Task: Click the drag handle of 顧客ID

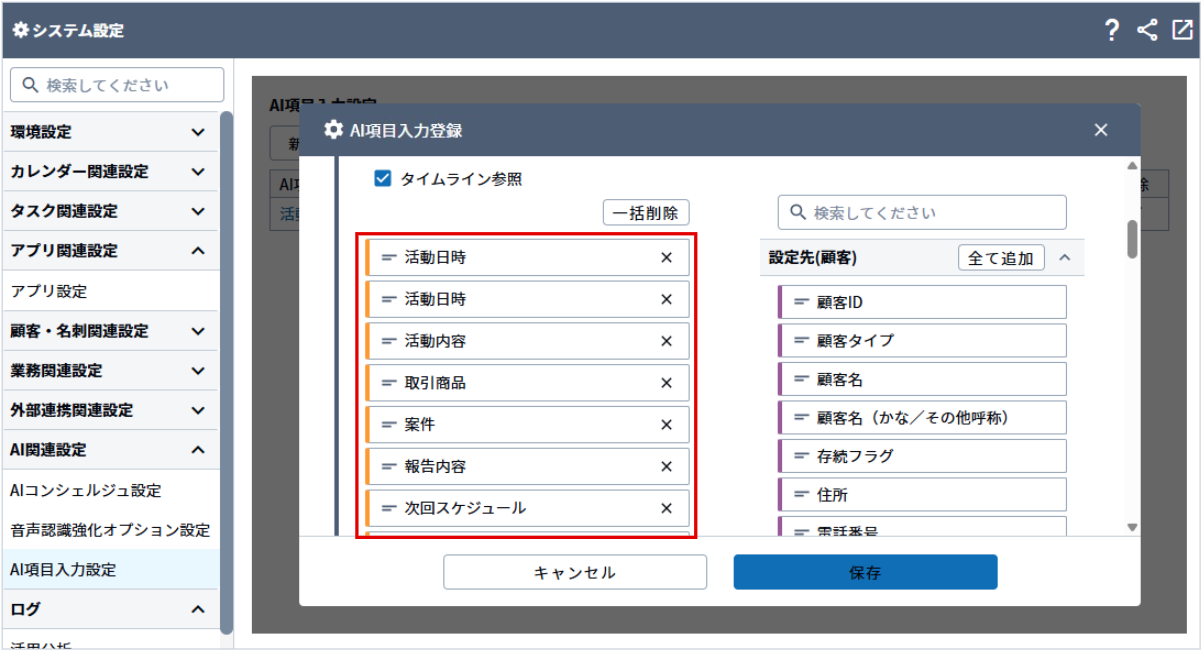Action: (x=801, y=302)
